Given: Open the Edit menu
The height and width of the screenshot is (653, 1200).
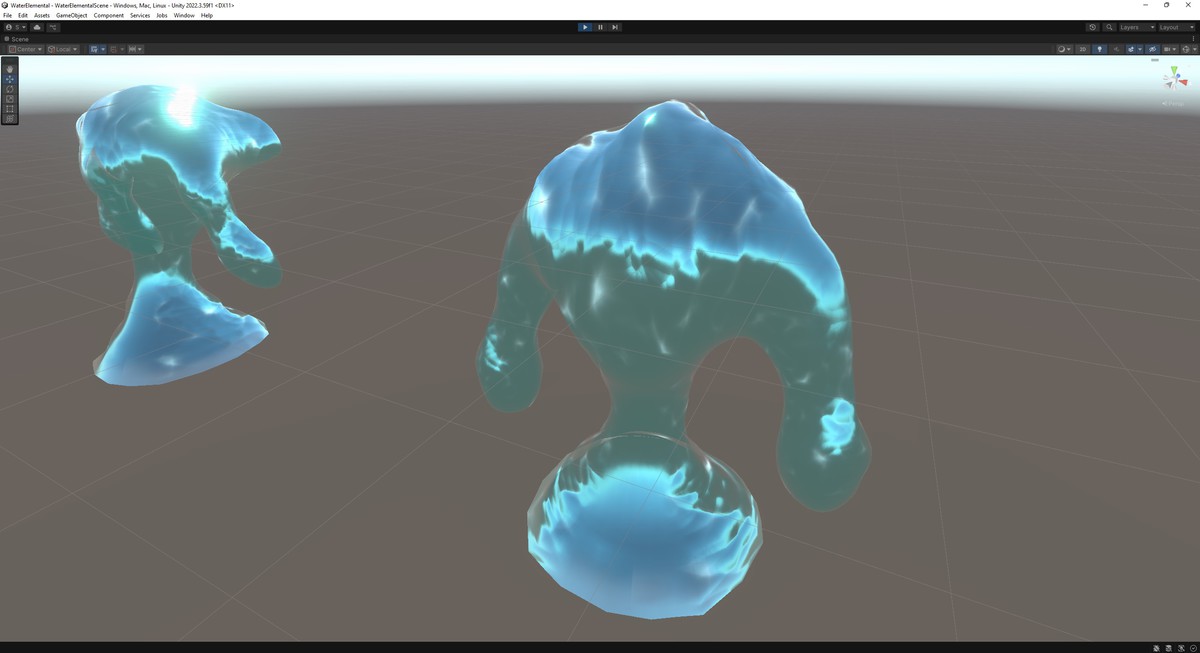Looking at the screenshot, I should [x=23, y=16].
